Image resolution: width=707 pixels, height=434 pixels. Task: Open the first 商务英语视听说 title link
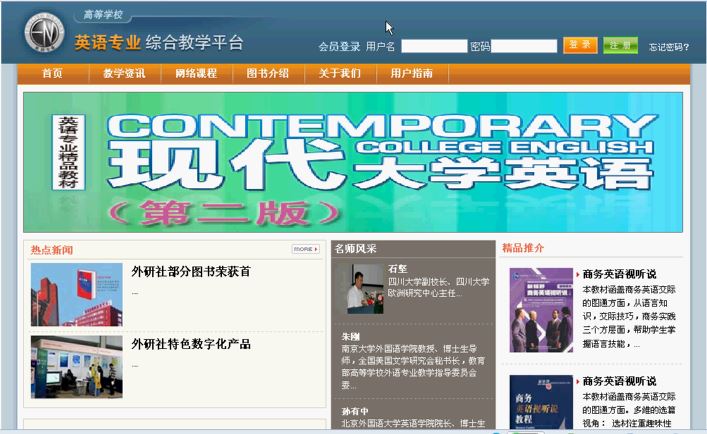tap(620, 274)
